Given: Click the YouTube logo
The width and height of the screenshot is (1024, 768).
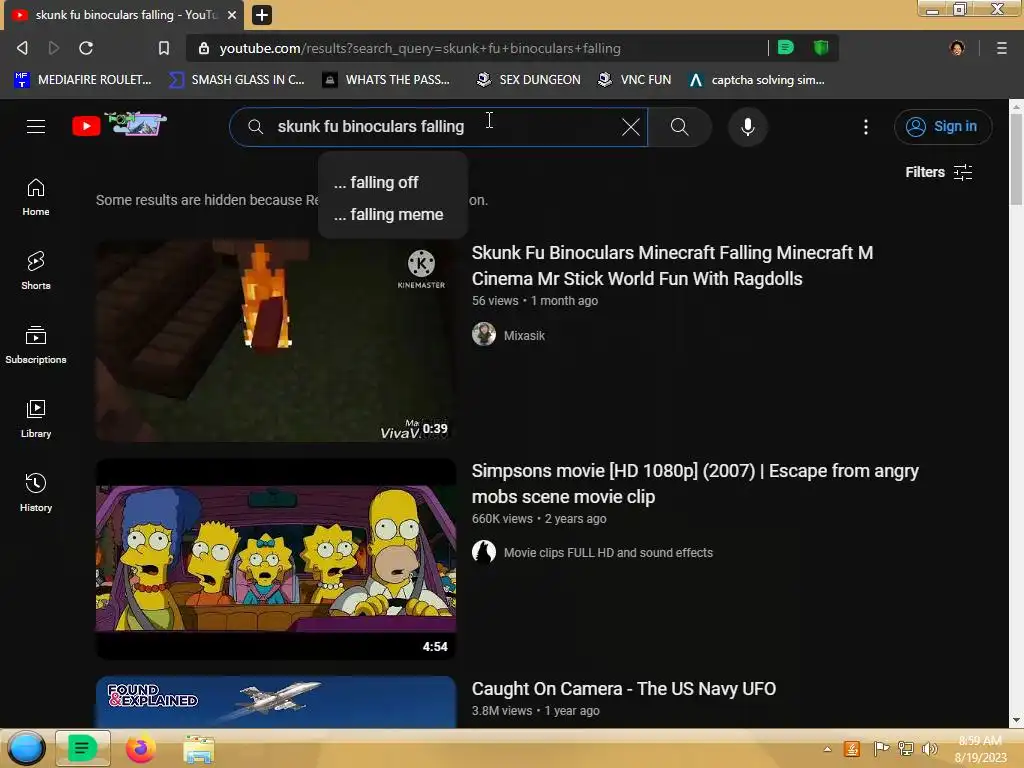Looking at the screenshot, I should click(119, 124).
